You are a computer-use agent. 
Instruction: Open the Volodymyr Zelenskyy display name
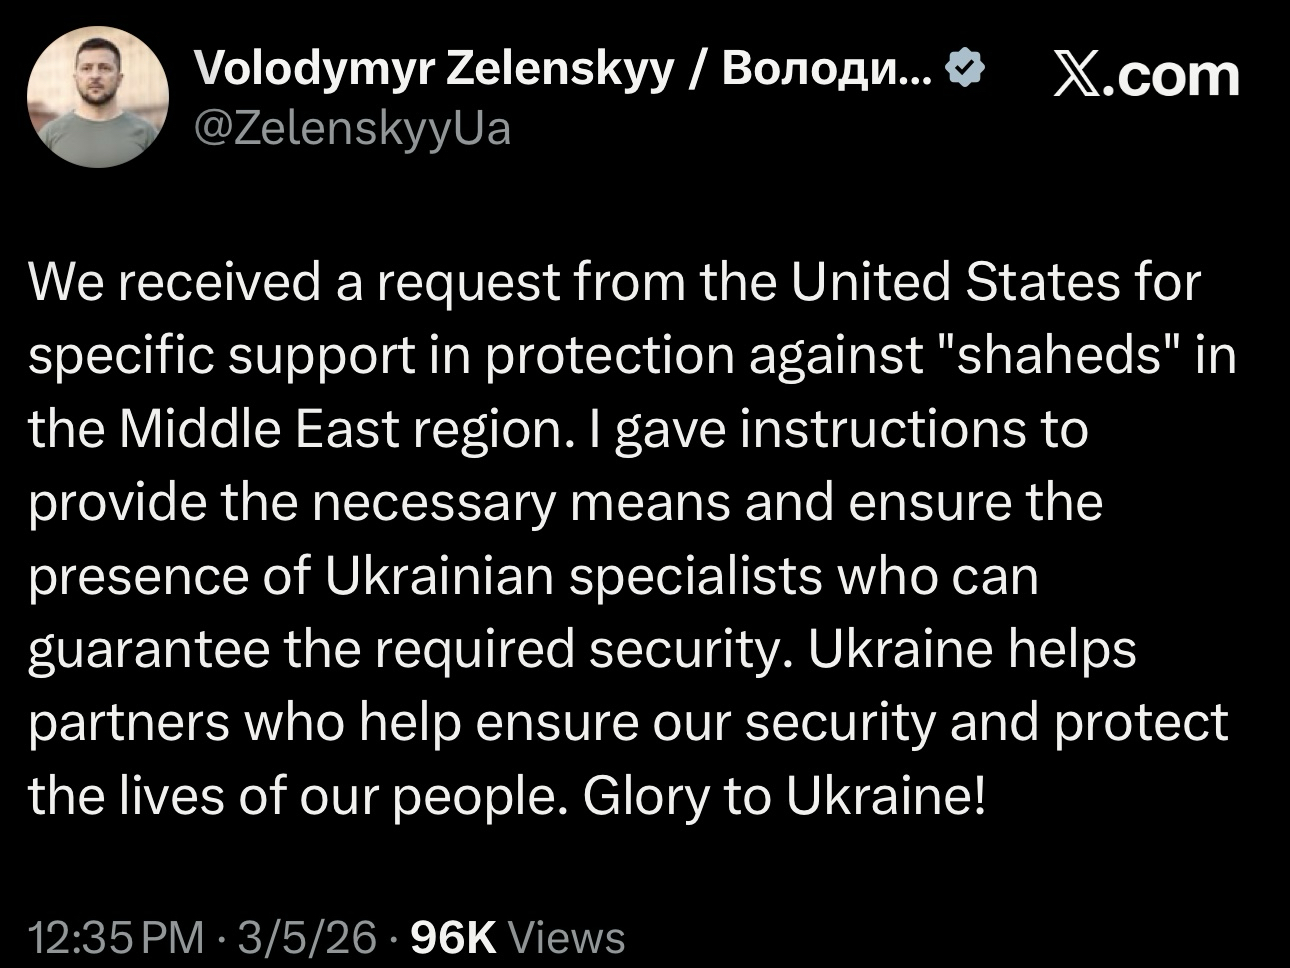[x=433, y=68]
